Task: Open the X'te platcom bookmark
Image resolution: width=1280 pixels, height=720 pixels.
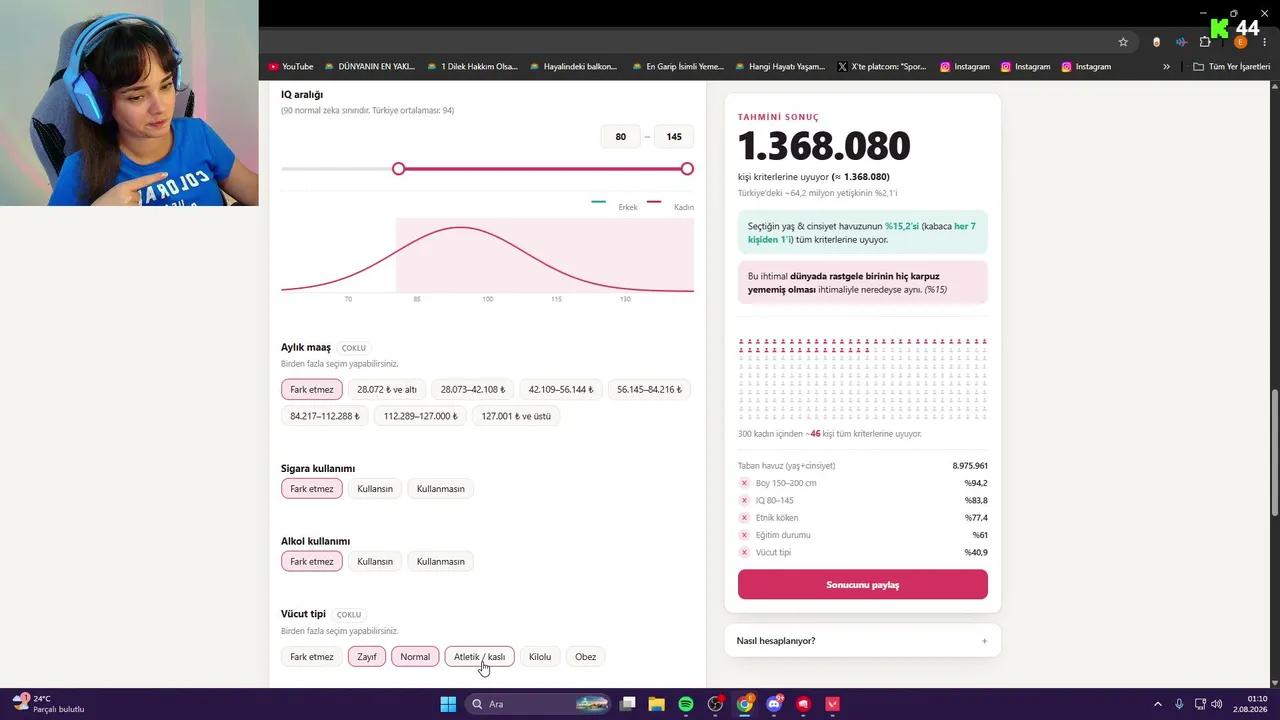Action: 882,67
